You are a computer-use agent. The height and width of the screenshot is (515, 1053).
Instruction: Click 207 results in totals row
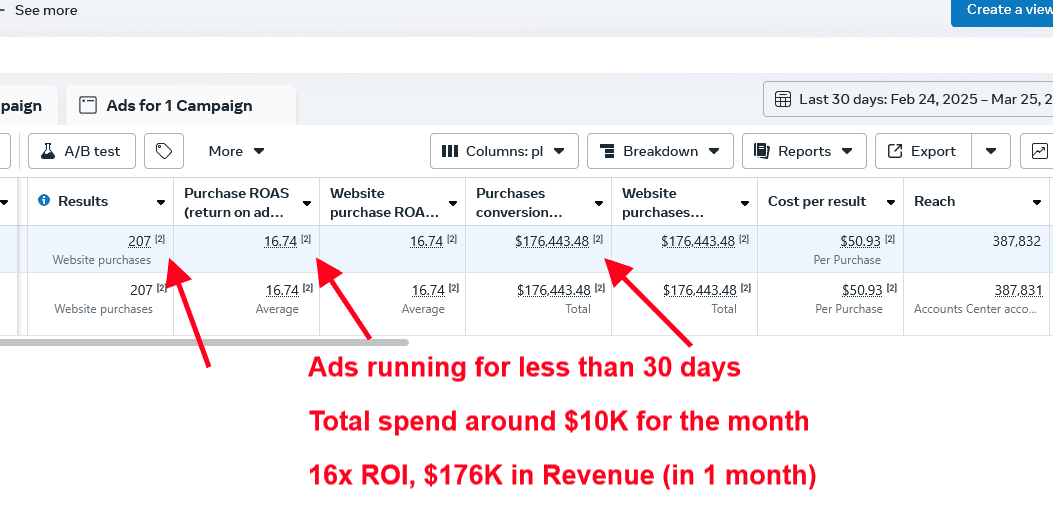[x=141, y=290]
